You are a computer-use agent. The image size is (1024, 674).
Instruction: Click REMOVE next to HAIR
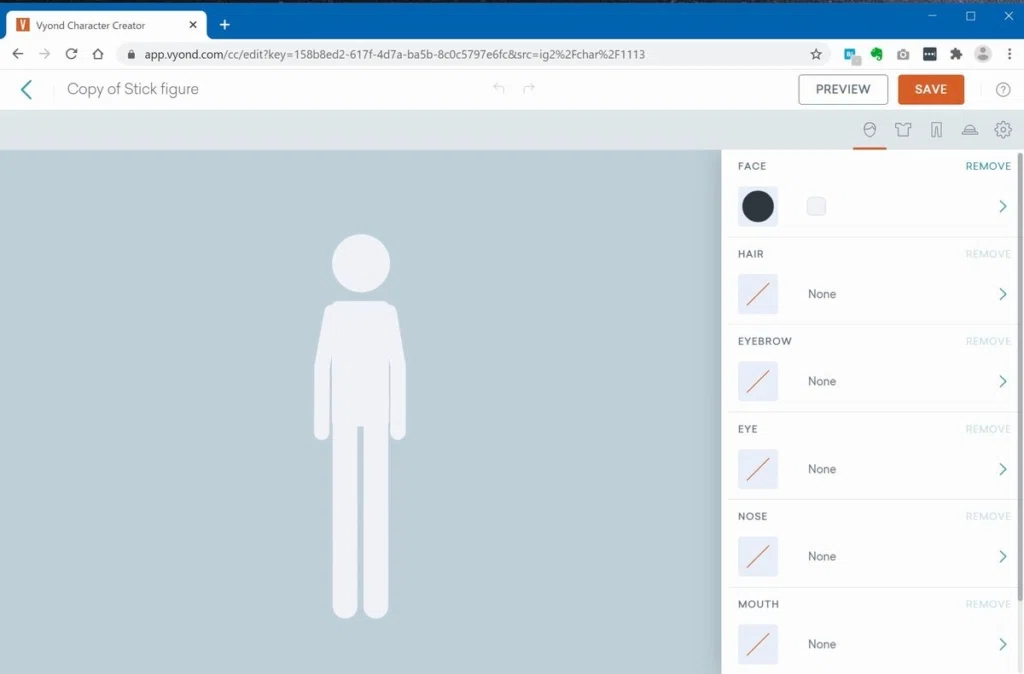(988, 253)
